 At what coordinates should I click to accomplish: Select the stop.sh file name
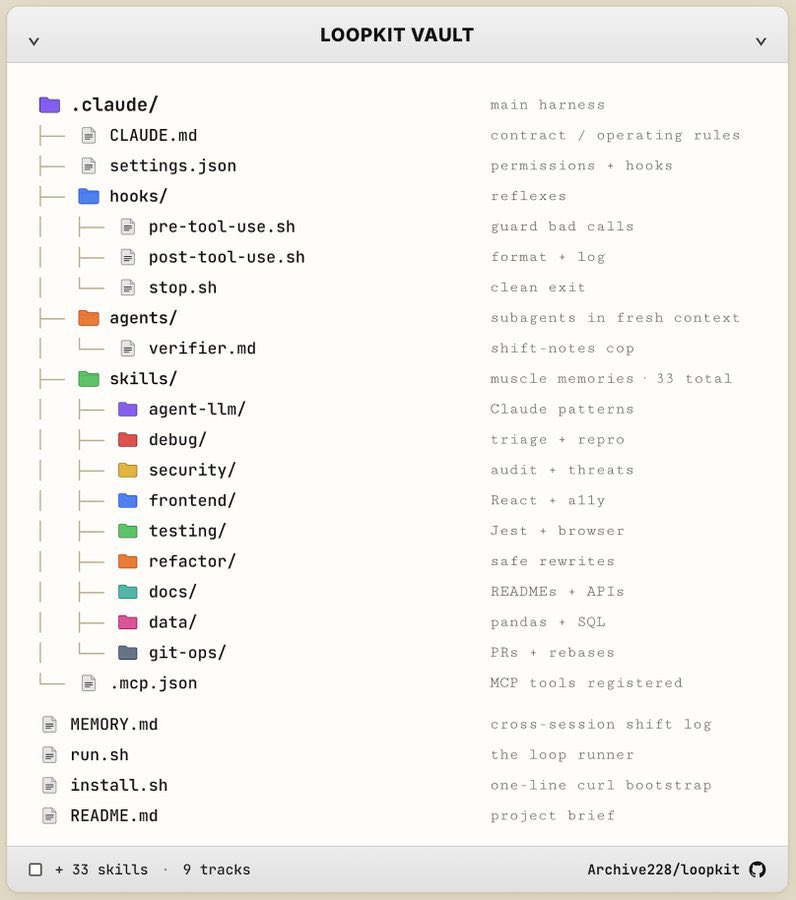pyautogui.click(x=183, y=288)
